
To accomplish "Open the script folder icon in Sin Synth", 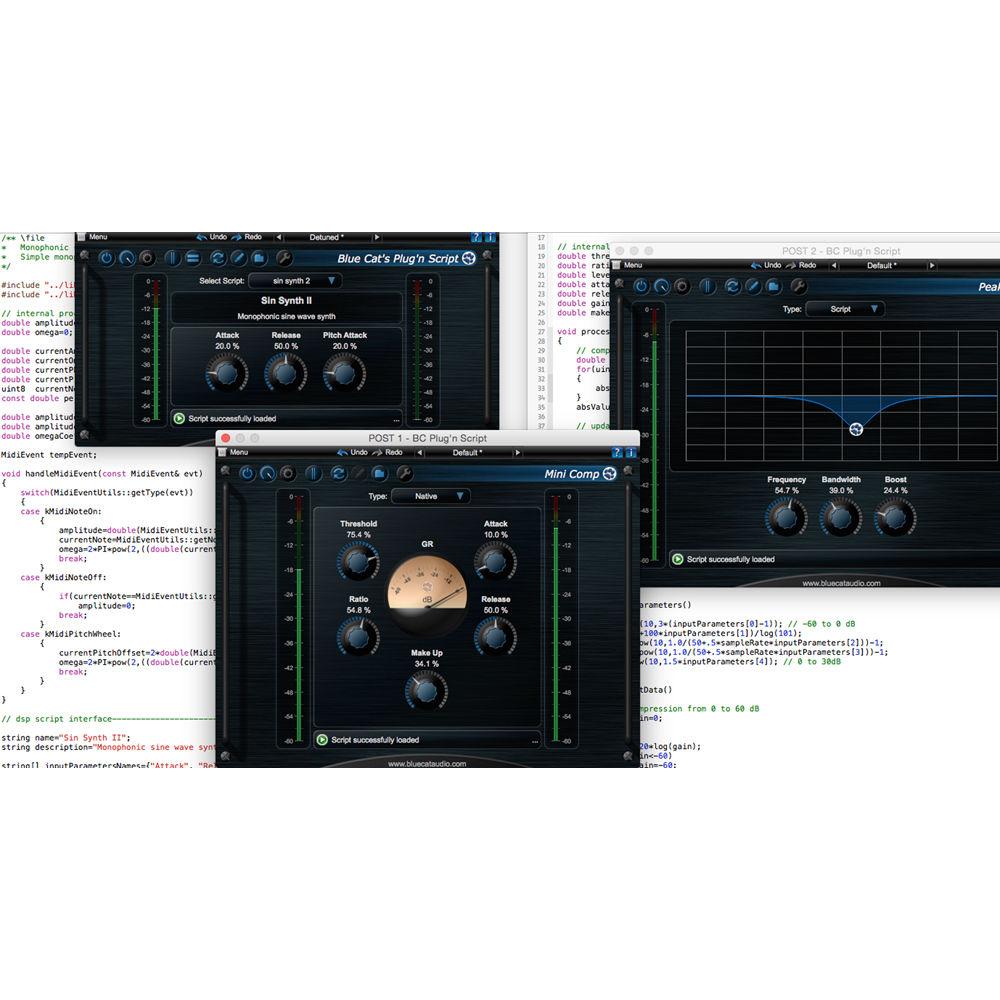I will [x=261, y=258].
